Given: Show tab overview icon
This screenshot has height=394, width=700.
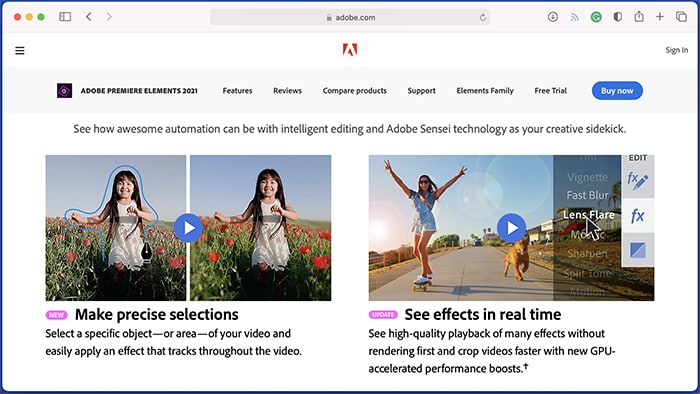Looking at the screenshot, I should point(681,17).
